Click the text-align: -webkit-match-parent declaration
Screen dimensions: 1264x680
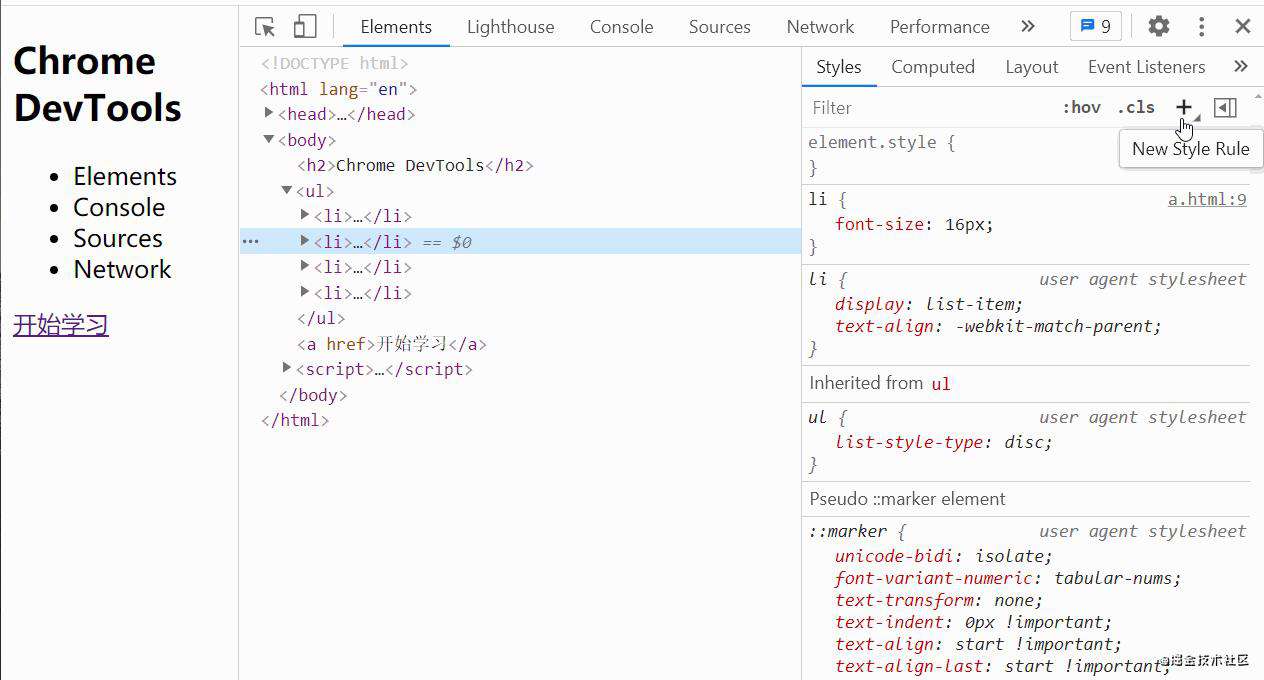999,326
